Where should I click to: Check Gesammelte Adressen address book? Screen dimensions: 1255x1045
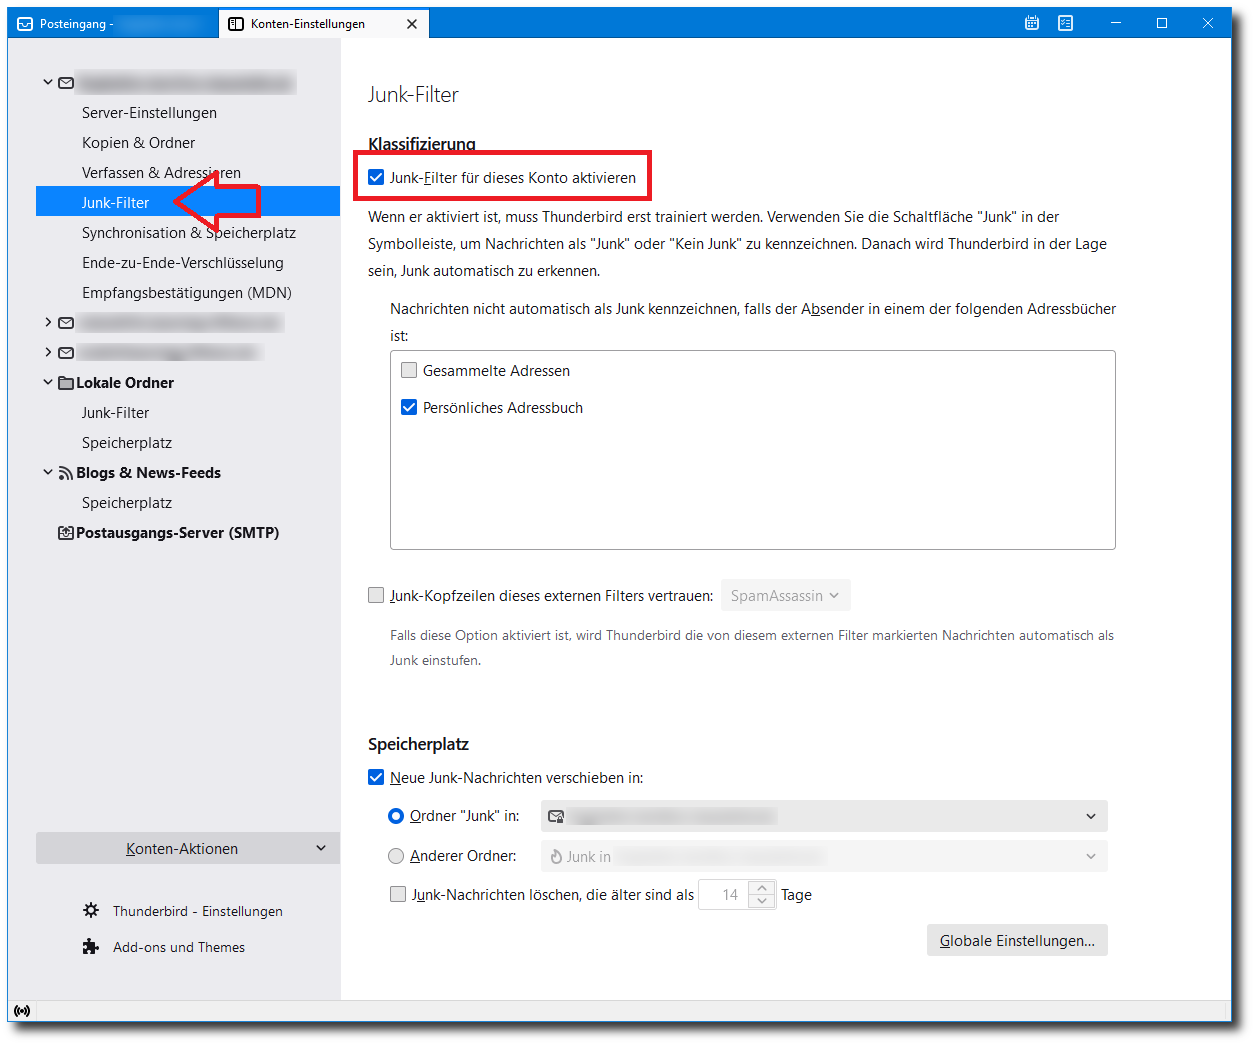coord(409,370)
